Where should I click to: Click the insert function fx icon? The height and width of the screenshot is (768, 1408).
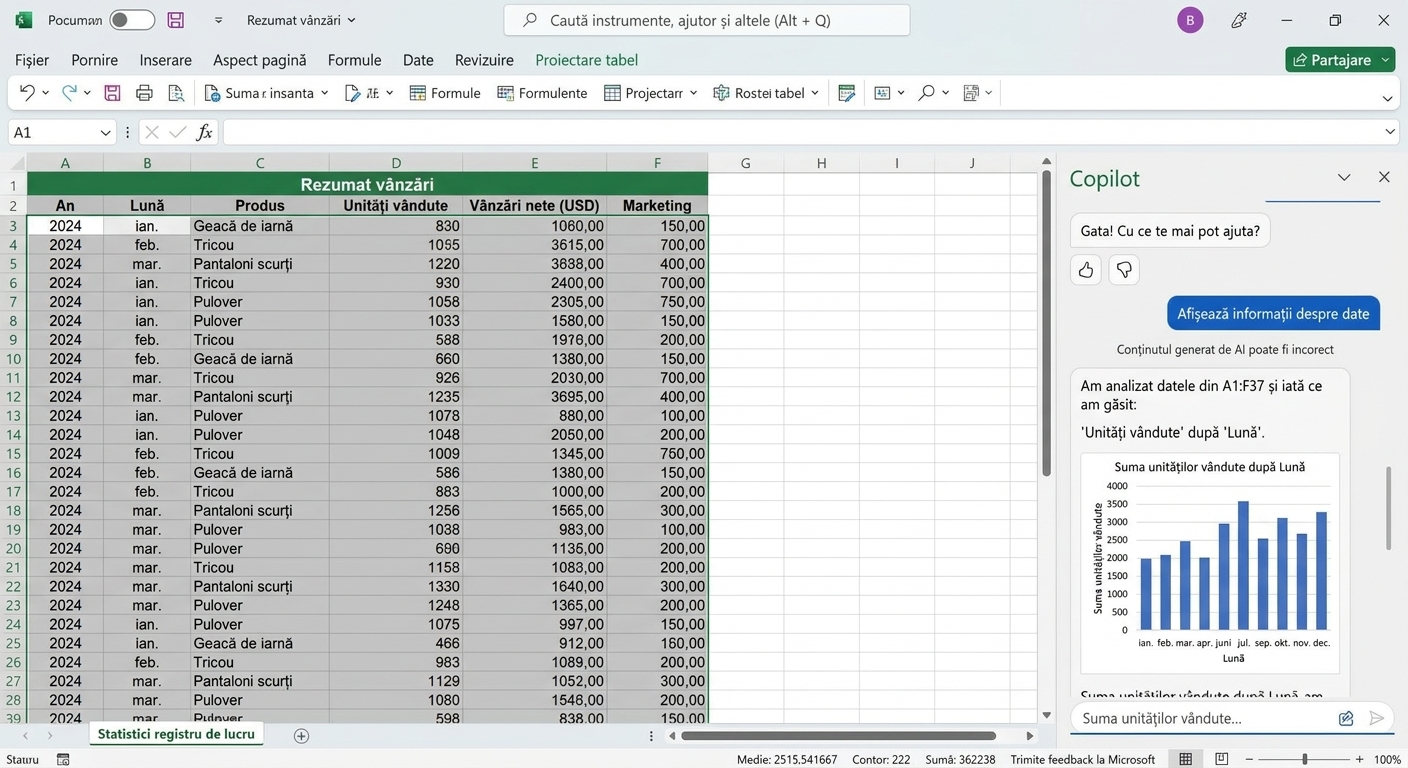pyautogui.click(x=204, y=132)
